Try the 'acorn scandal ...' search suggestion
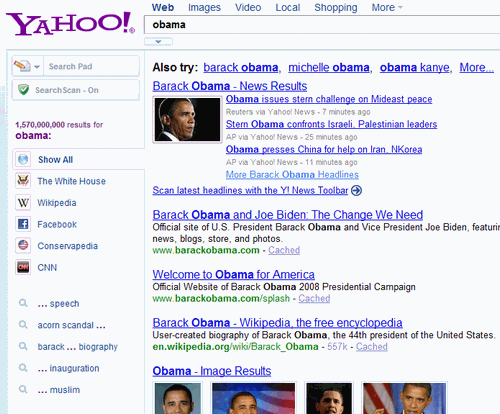 click(x=71, y=325)
